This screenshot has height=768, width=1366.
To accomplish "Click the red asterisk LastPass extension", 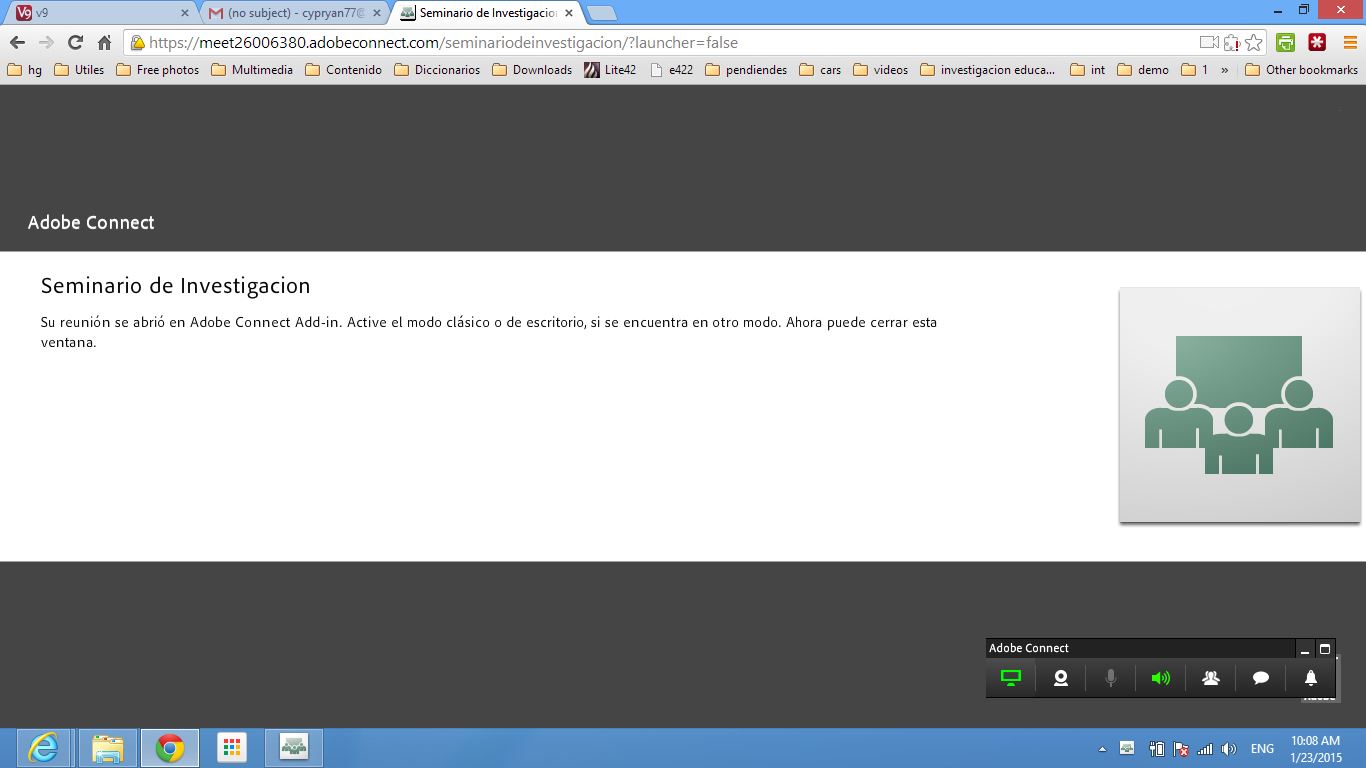I will tap(1317, 42).
